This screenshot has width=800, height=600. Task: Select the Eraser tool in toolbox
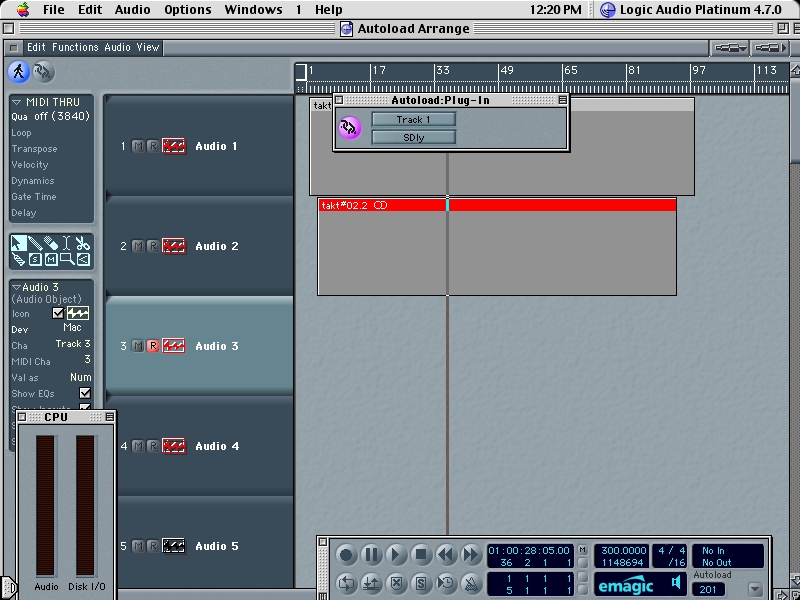(x=51, y=243)
